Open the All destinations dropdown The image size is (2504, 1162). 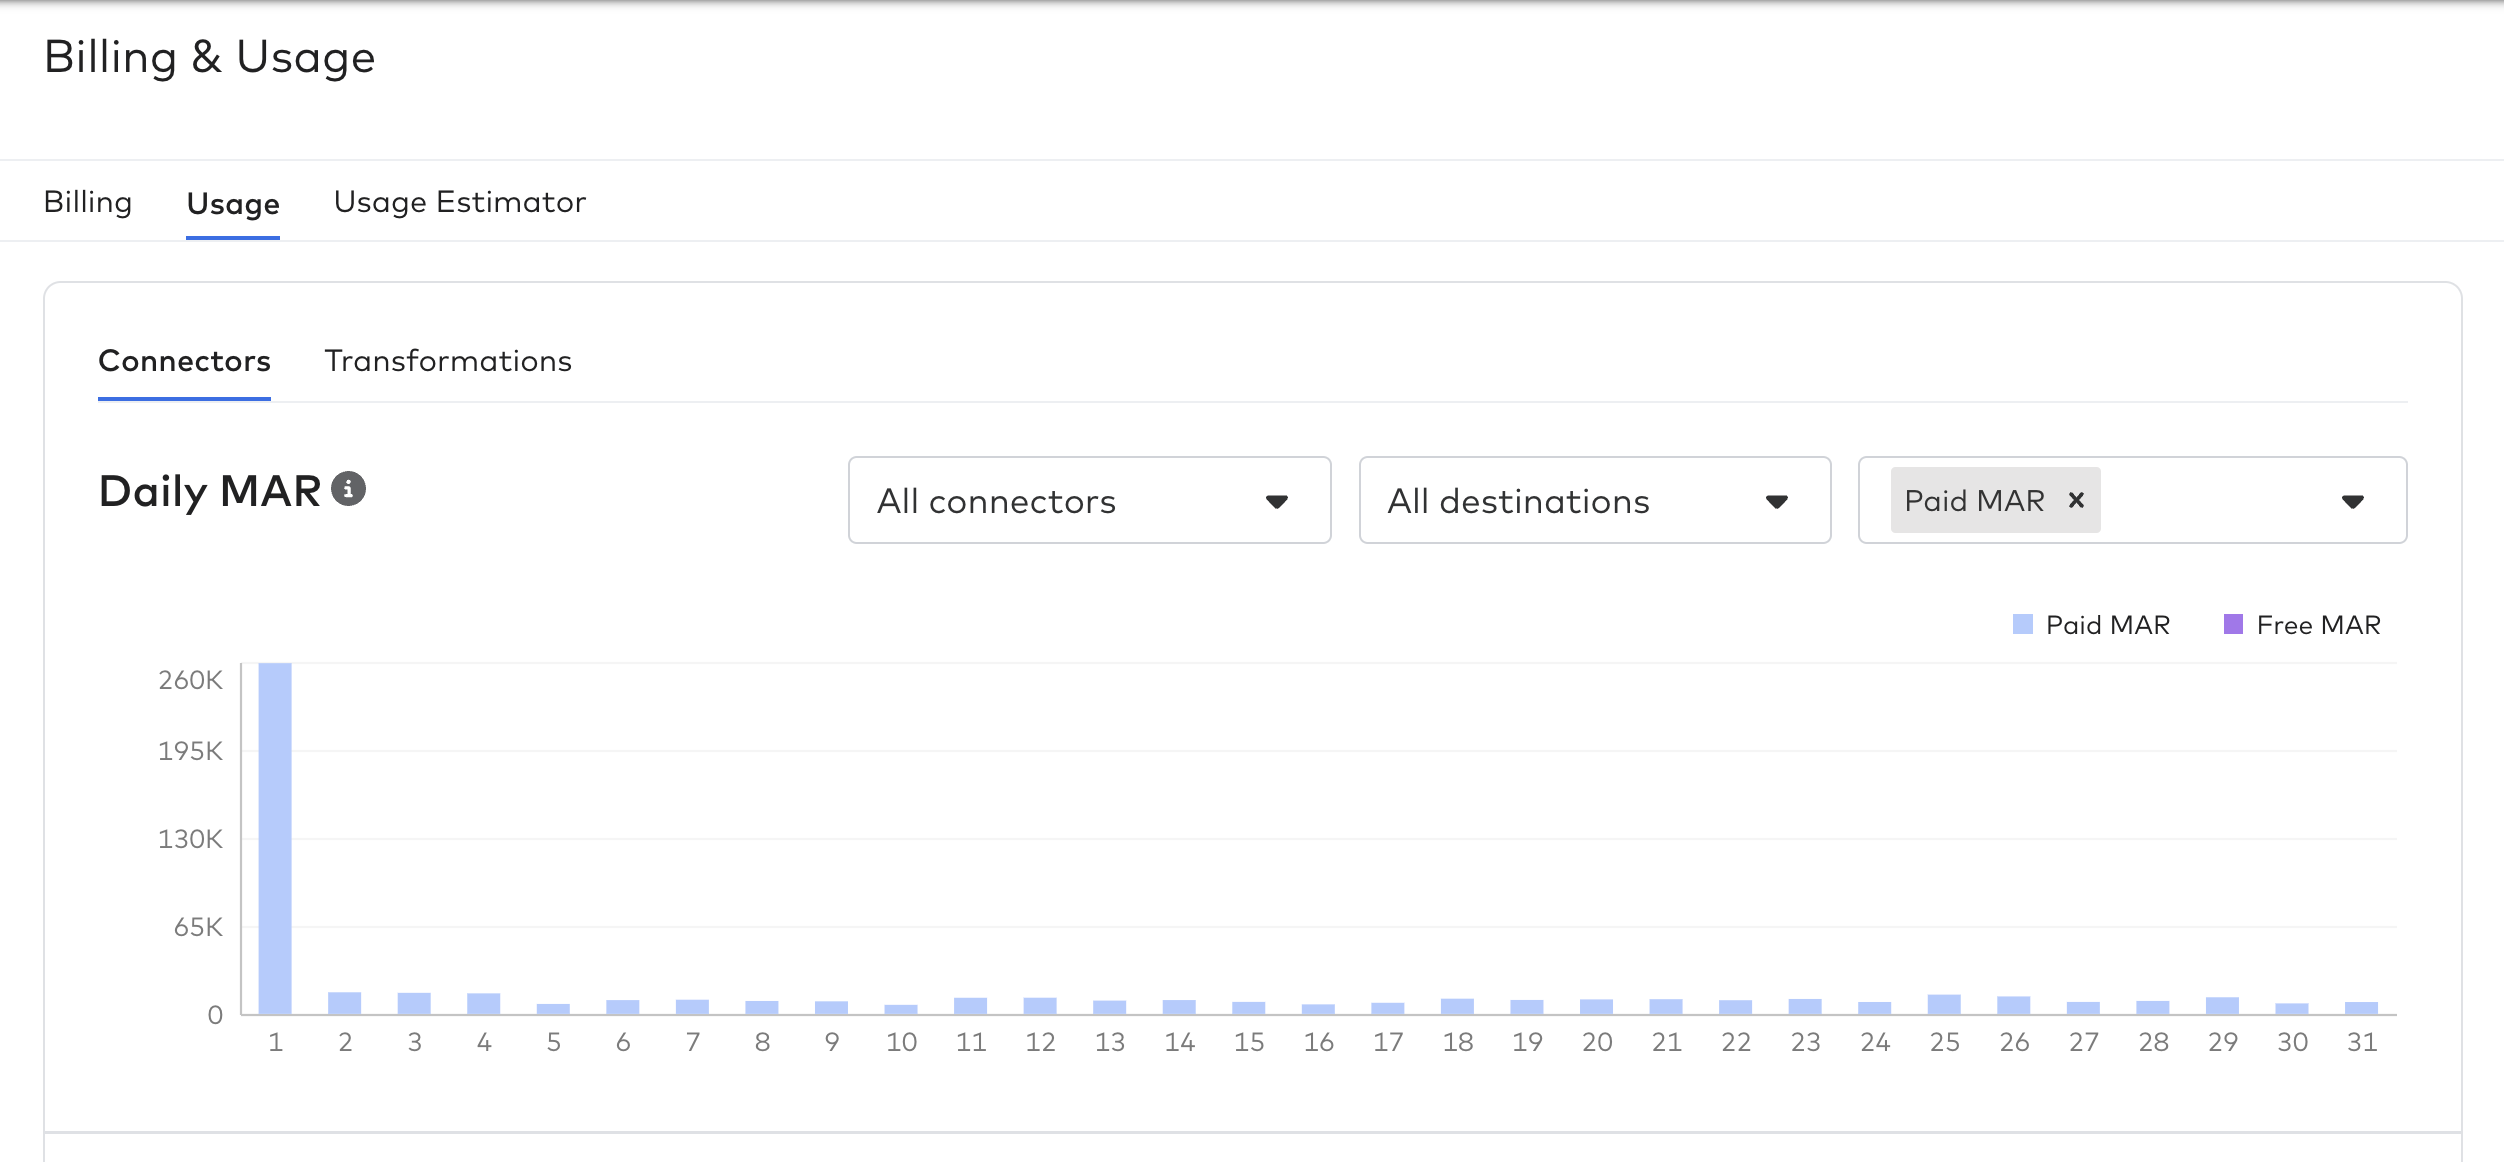pos(1594,500)
